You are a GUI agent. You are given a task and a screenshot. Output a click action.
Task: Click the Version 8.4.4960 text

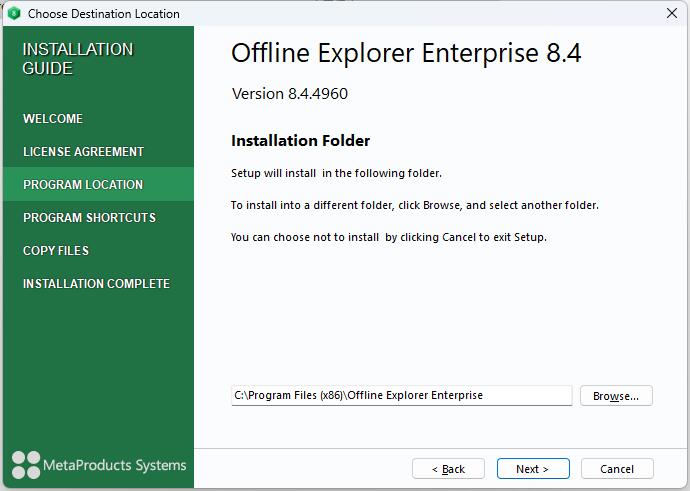pos(290,94)
